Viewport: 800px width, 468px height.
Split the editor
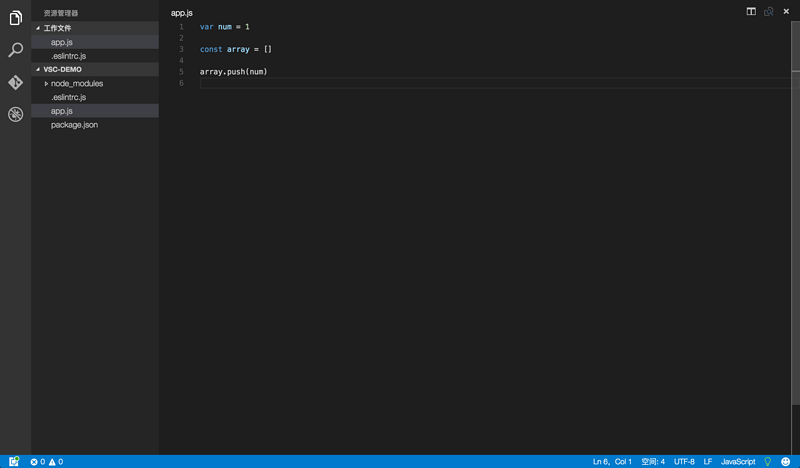click(x=751, y=11)
